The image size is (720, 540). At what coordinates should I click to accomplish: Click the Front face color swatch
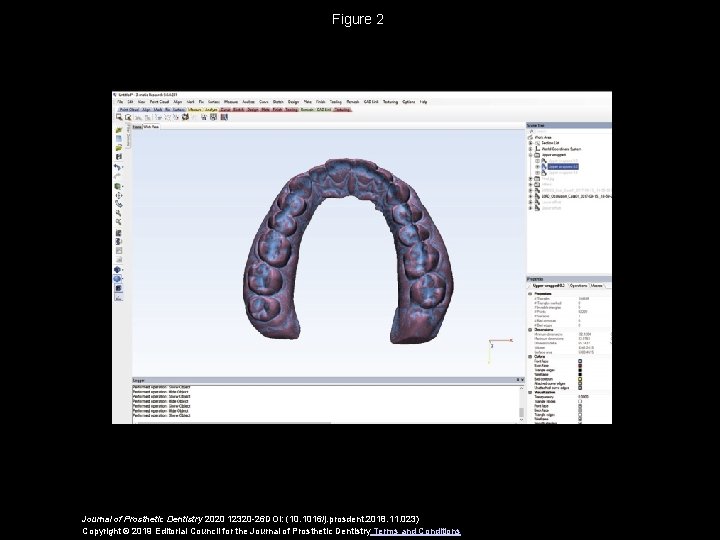580,361
